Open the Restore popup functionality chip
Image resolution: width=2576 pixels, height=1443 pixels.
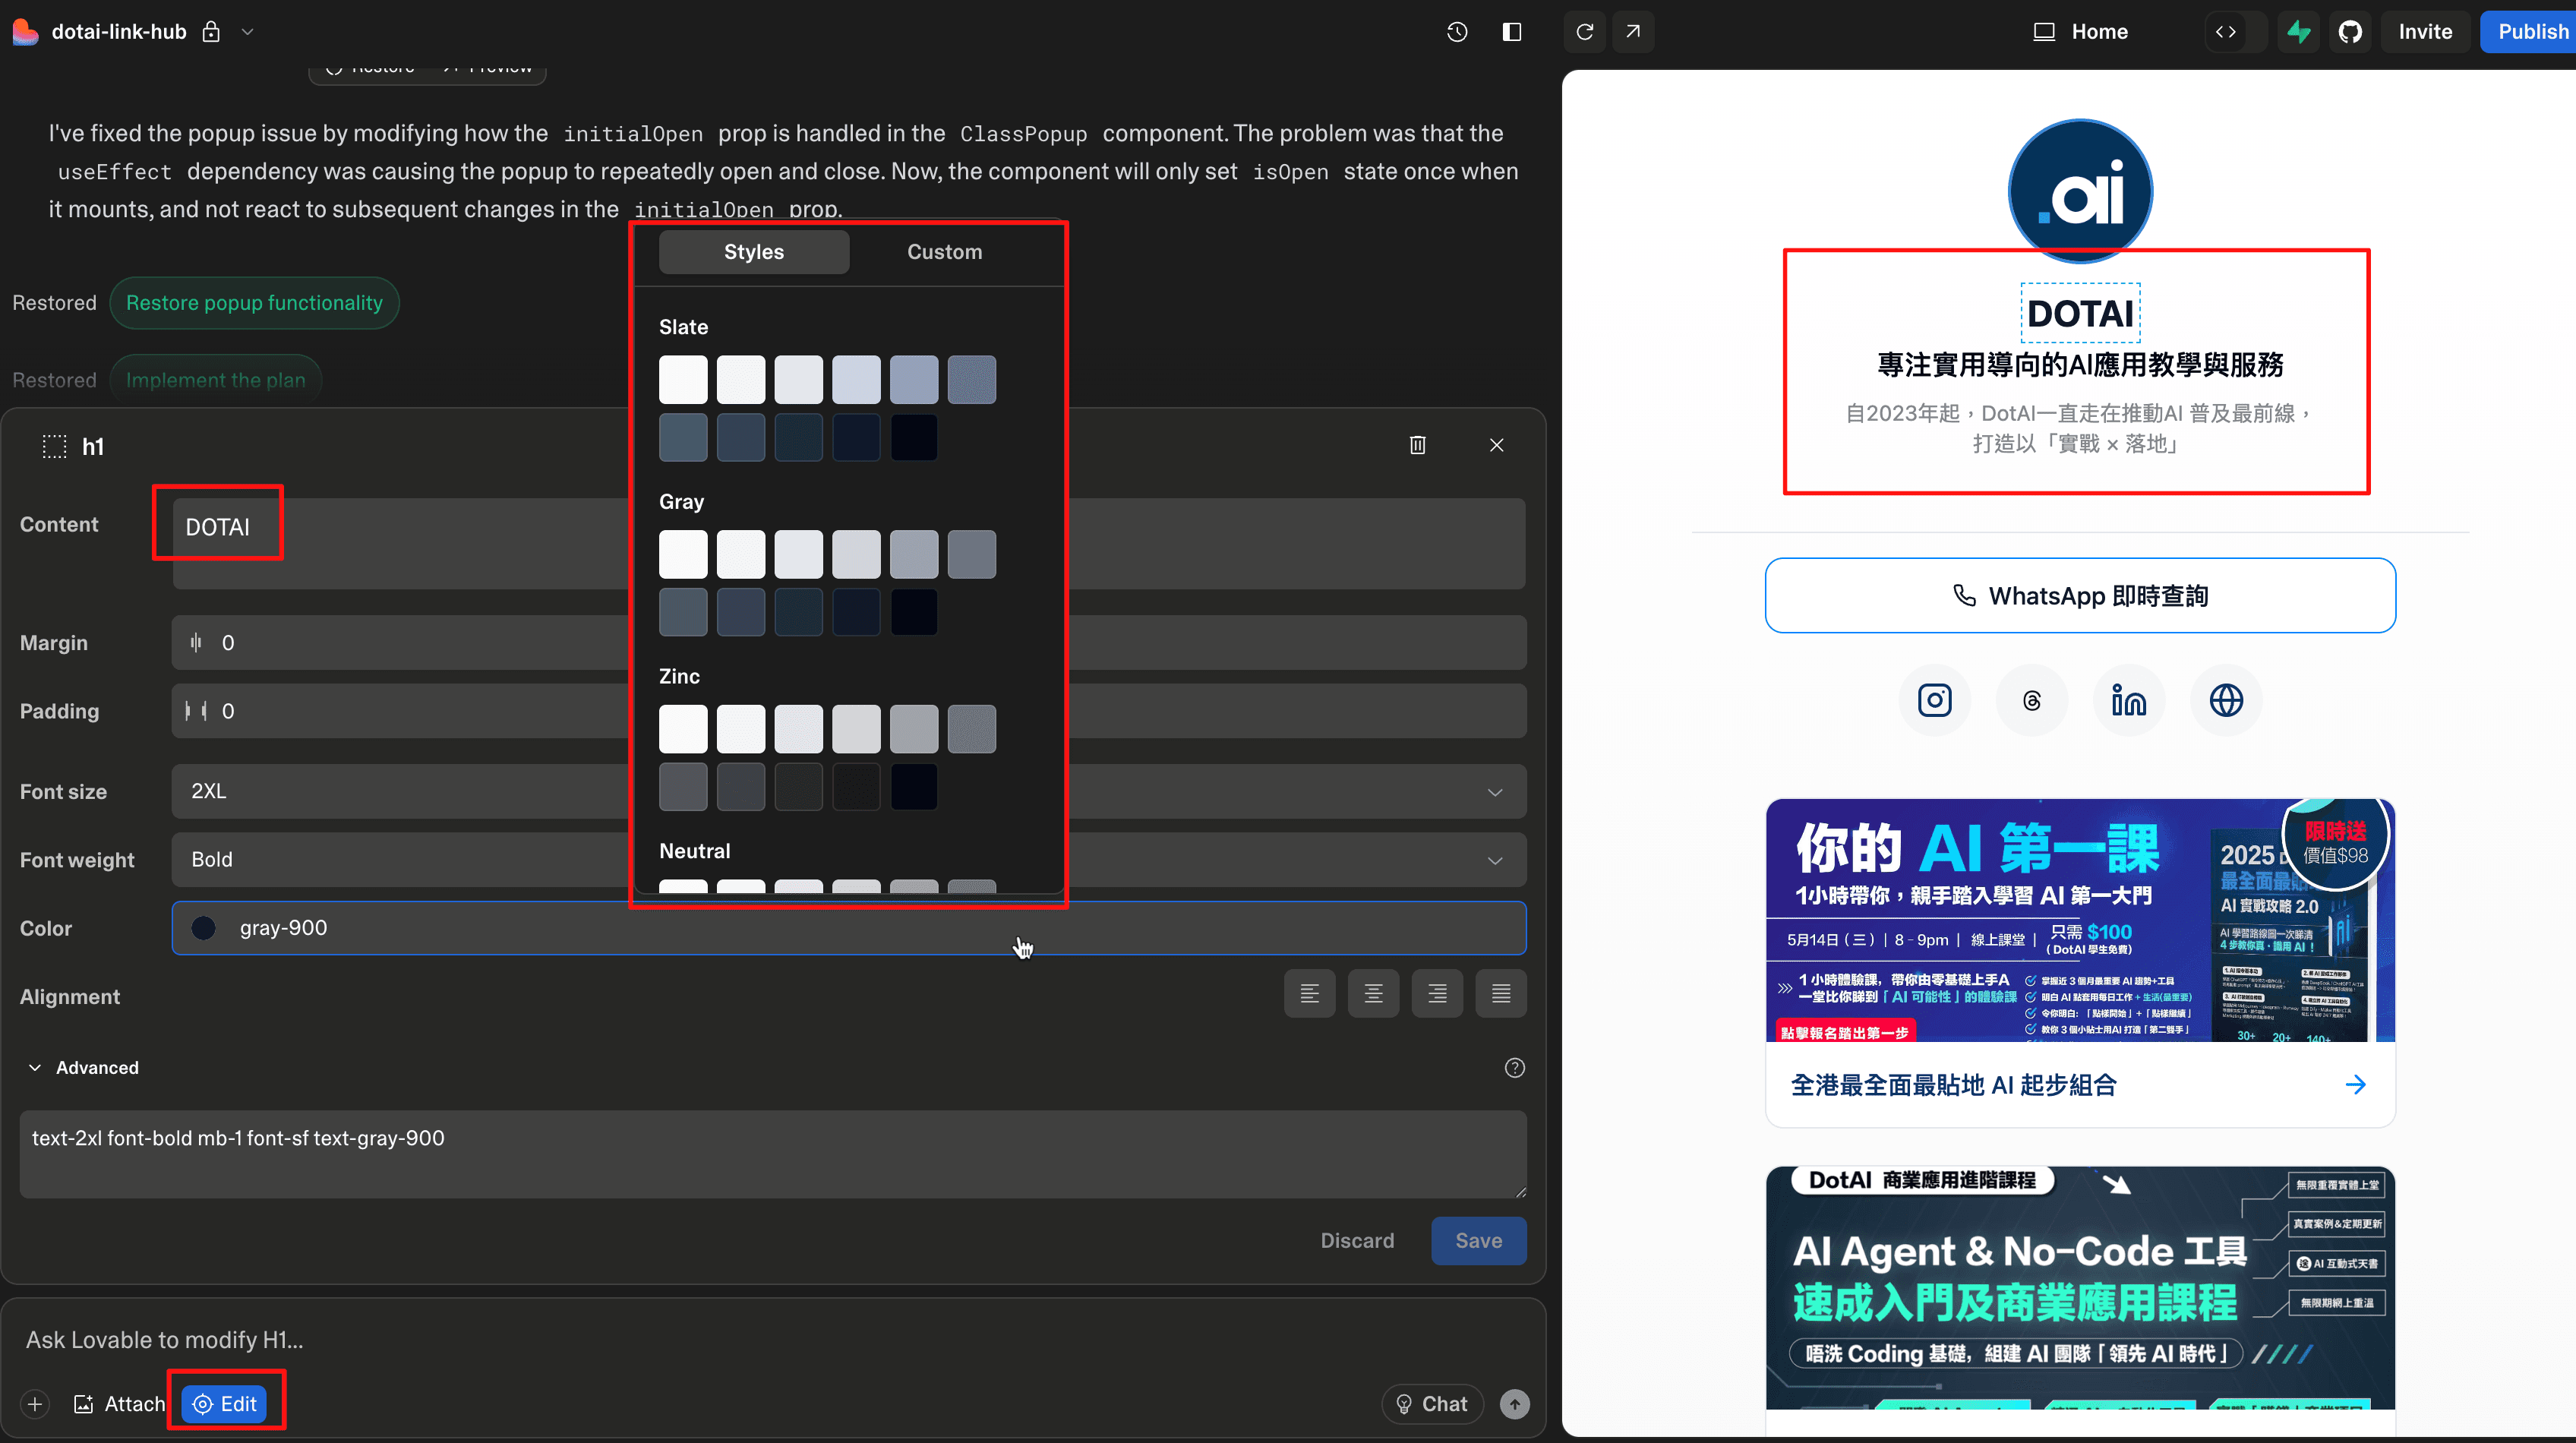(x=254, y=303)
